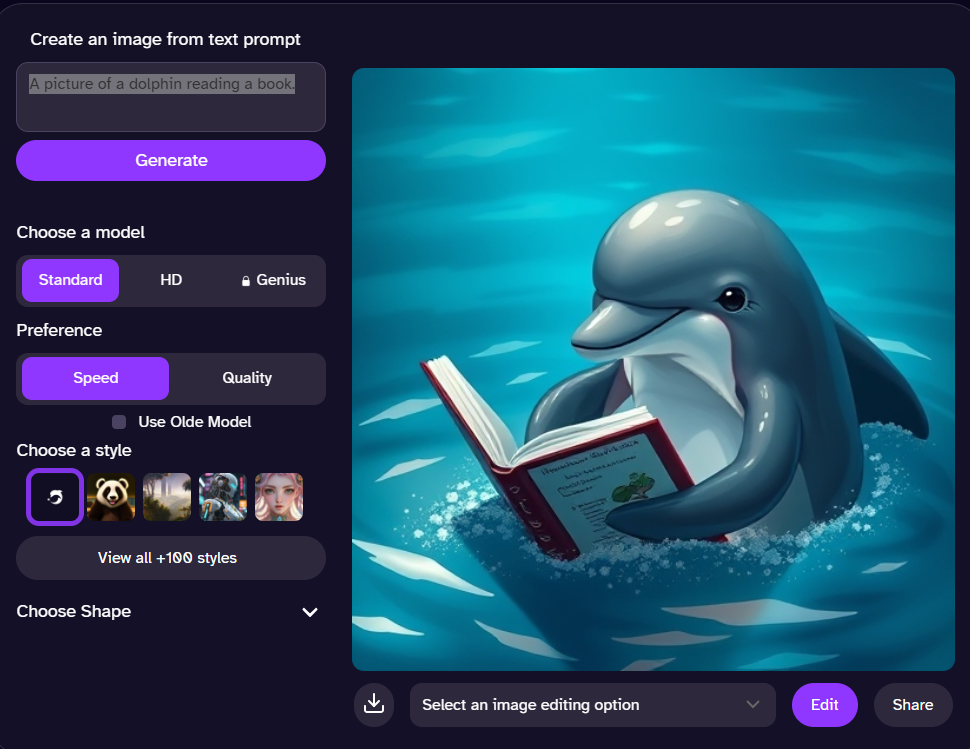Open the image editing option dropdown
Viewport: 970px width, 749px height.
point(592,705)
